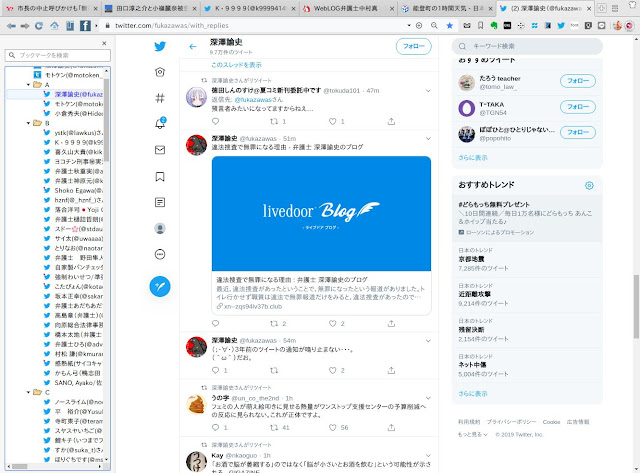This screenshot has height=473, width=640.
Task: Open menu caret on tokuda101 tweet
Action: [428, 91]
